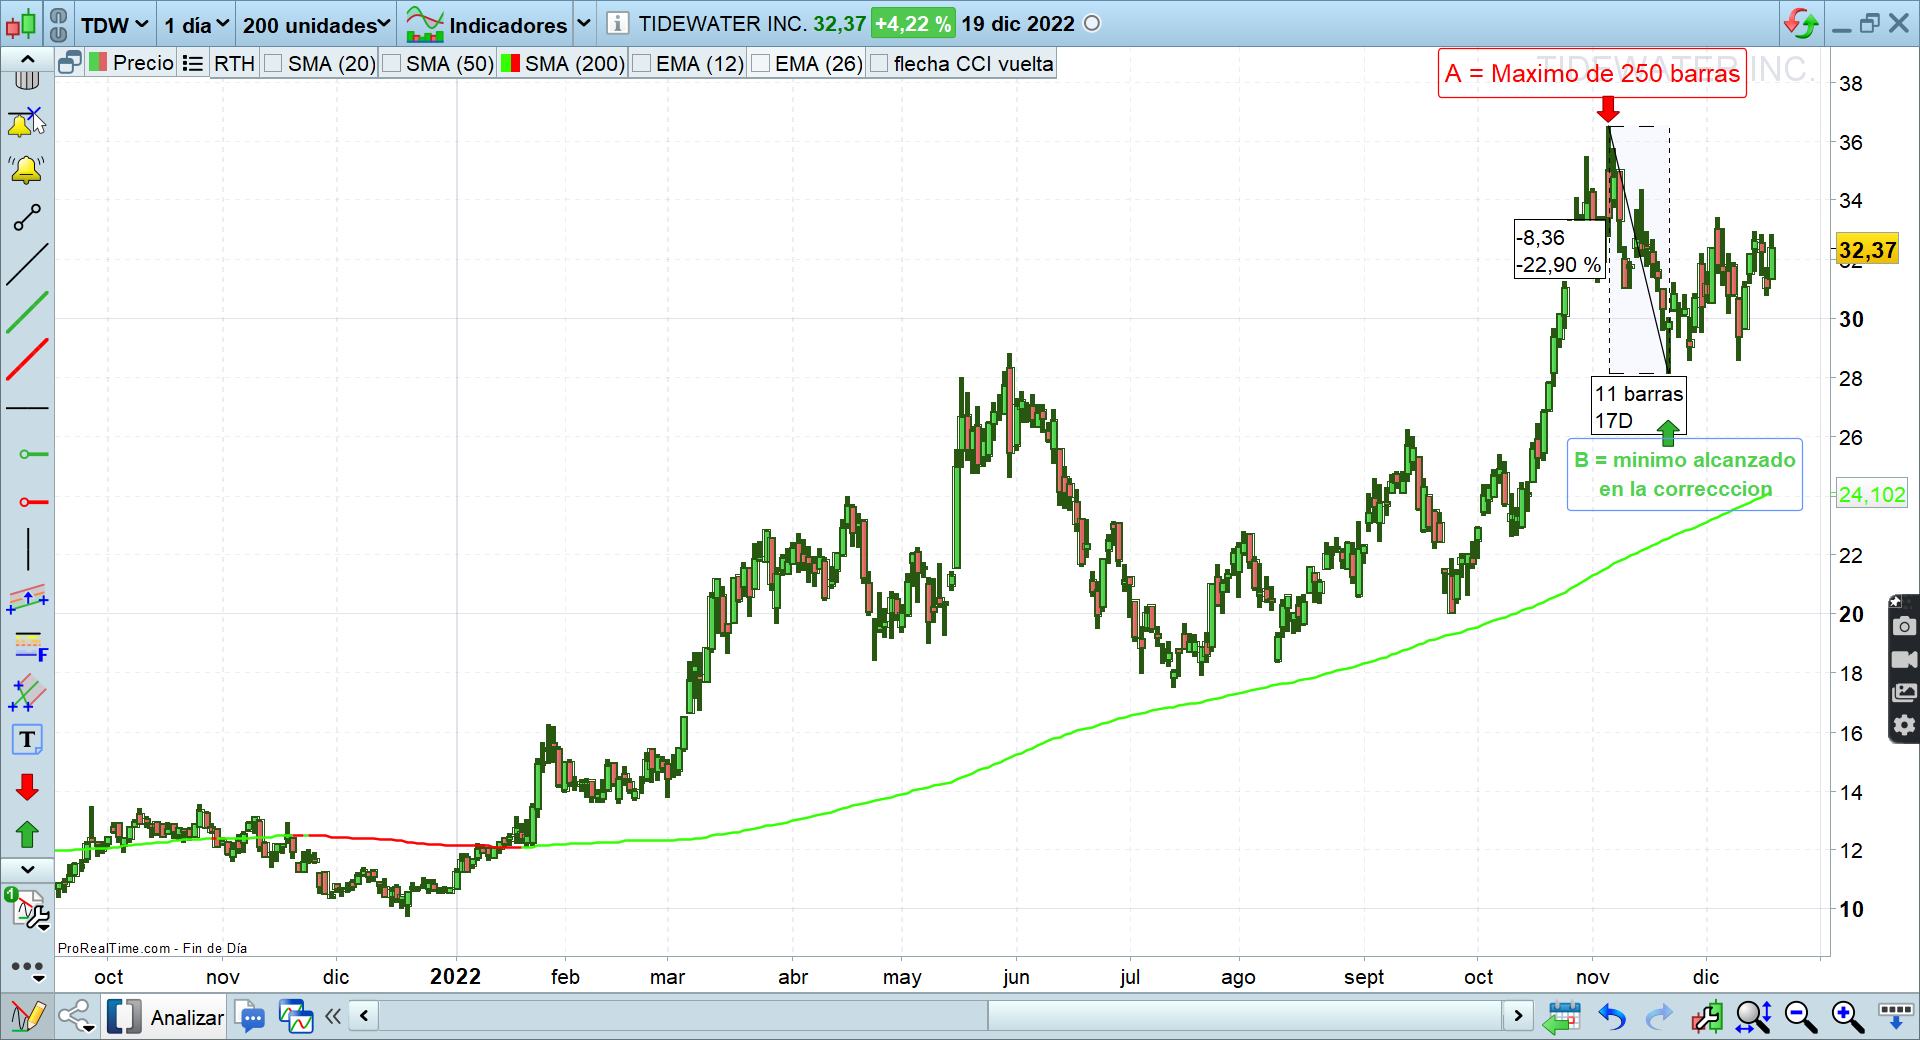
Task: Open the TDW ticker dropdown
Action: [114, 24]
